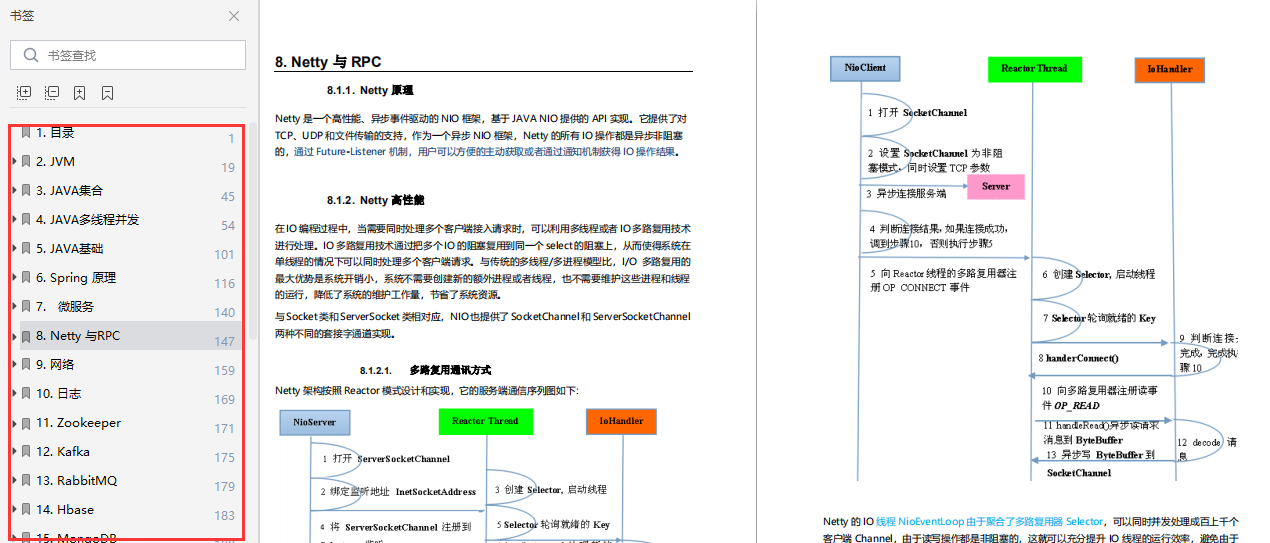Viewport: 1270px width, 543px height.
Task: Click the magnifier icon in bookmark search
Action: click(31, 55)
